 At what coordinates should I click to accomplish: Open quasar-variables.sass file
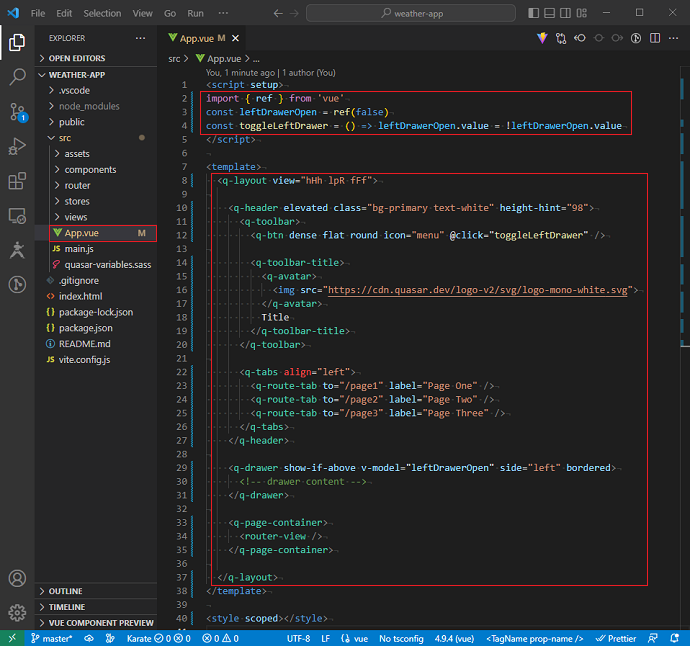coord(96,264)
